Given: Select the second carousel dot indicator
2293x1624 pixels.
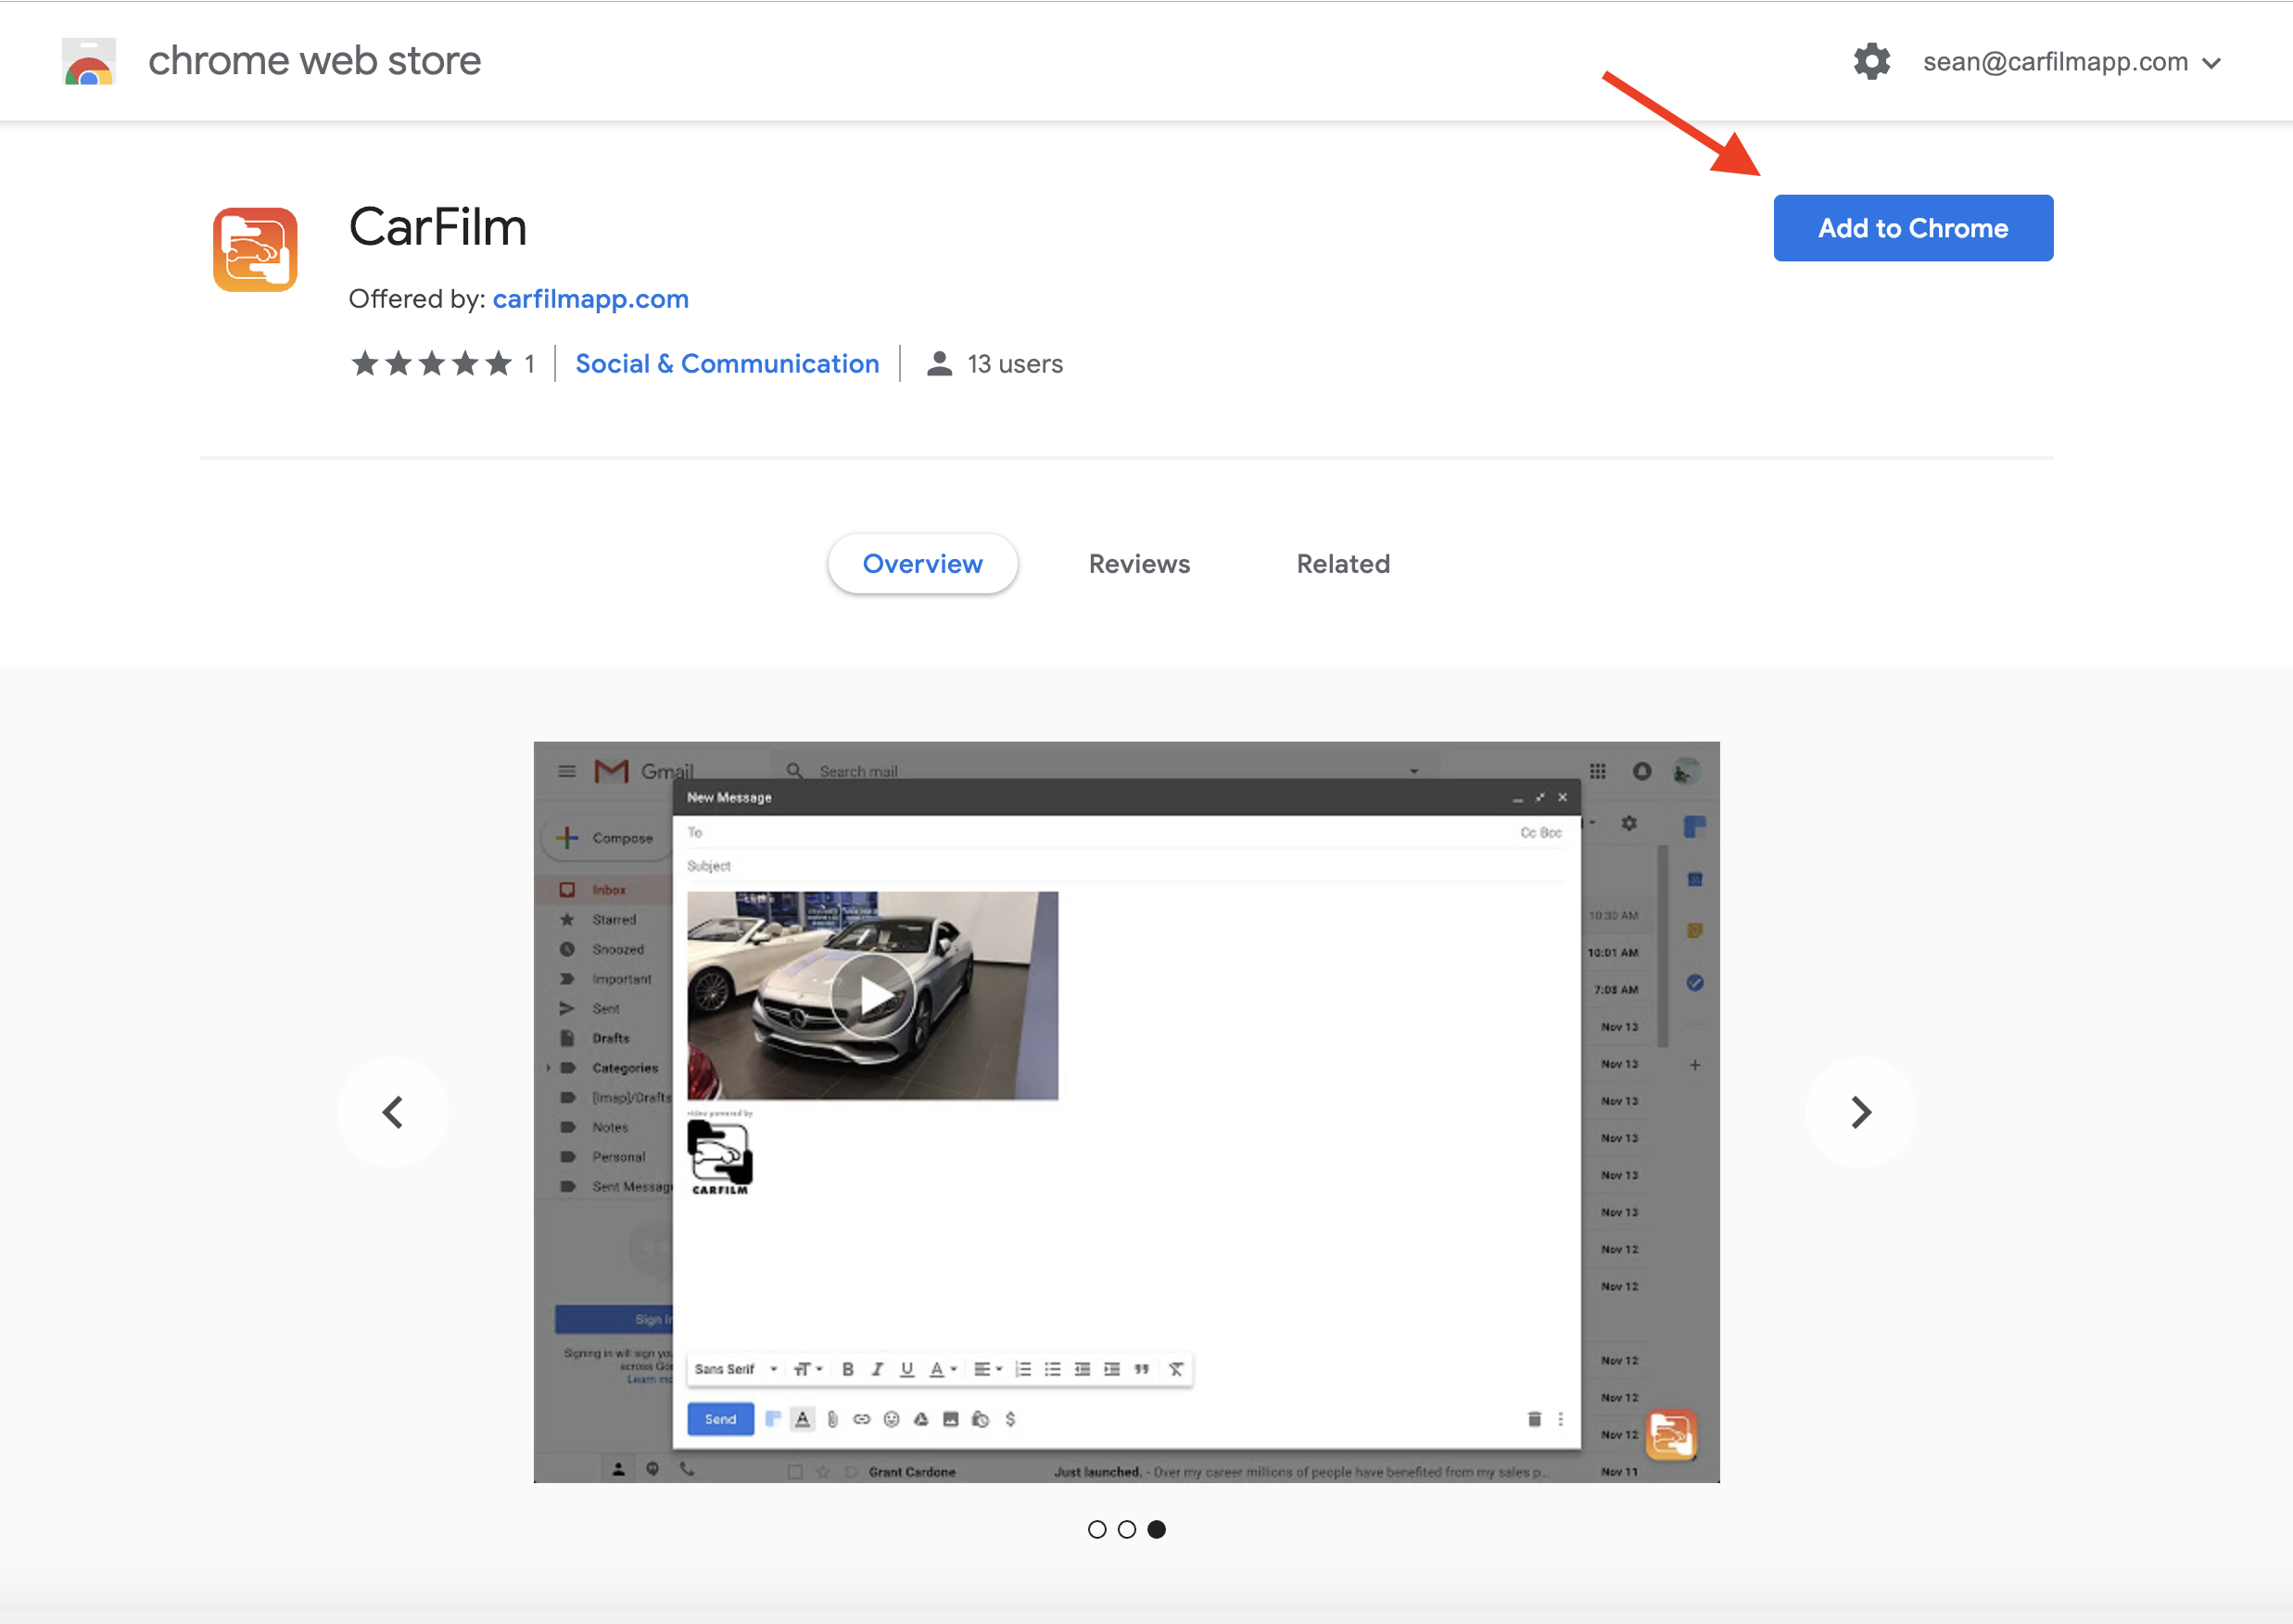Looking at the screenshot, I should pos(1127,1529).
